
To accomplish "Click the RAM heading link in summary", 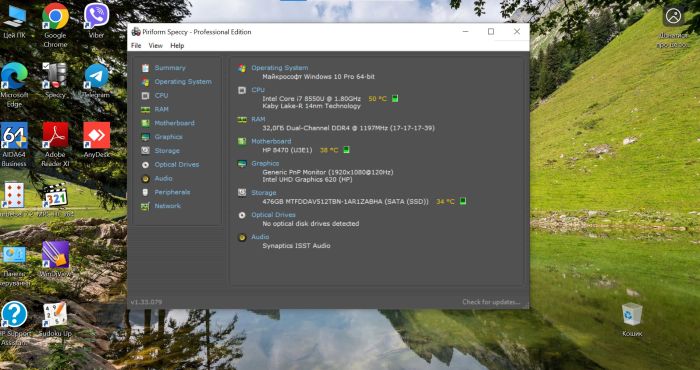I will [258, 119].
